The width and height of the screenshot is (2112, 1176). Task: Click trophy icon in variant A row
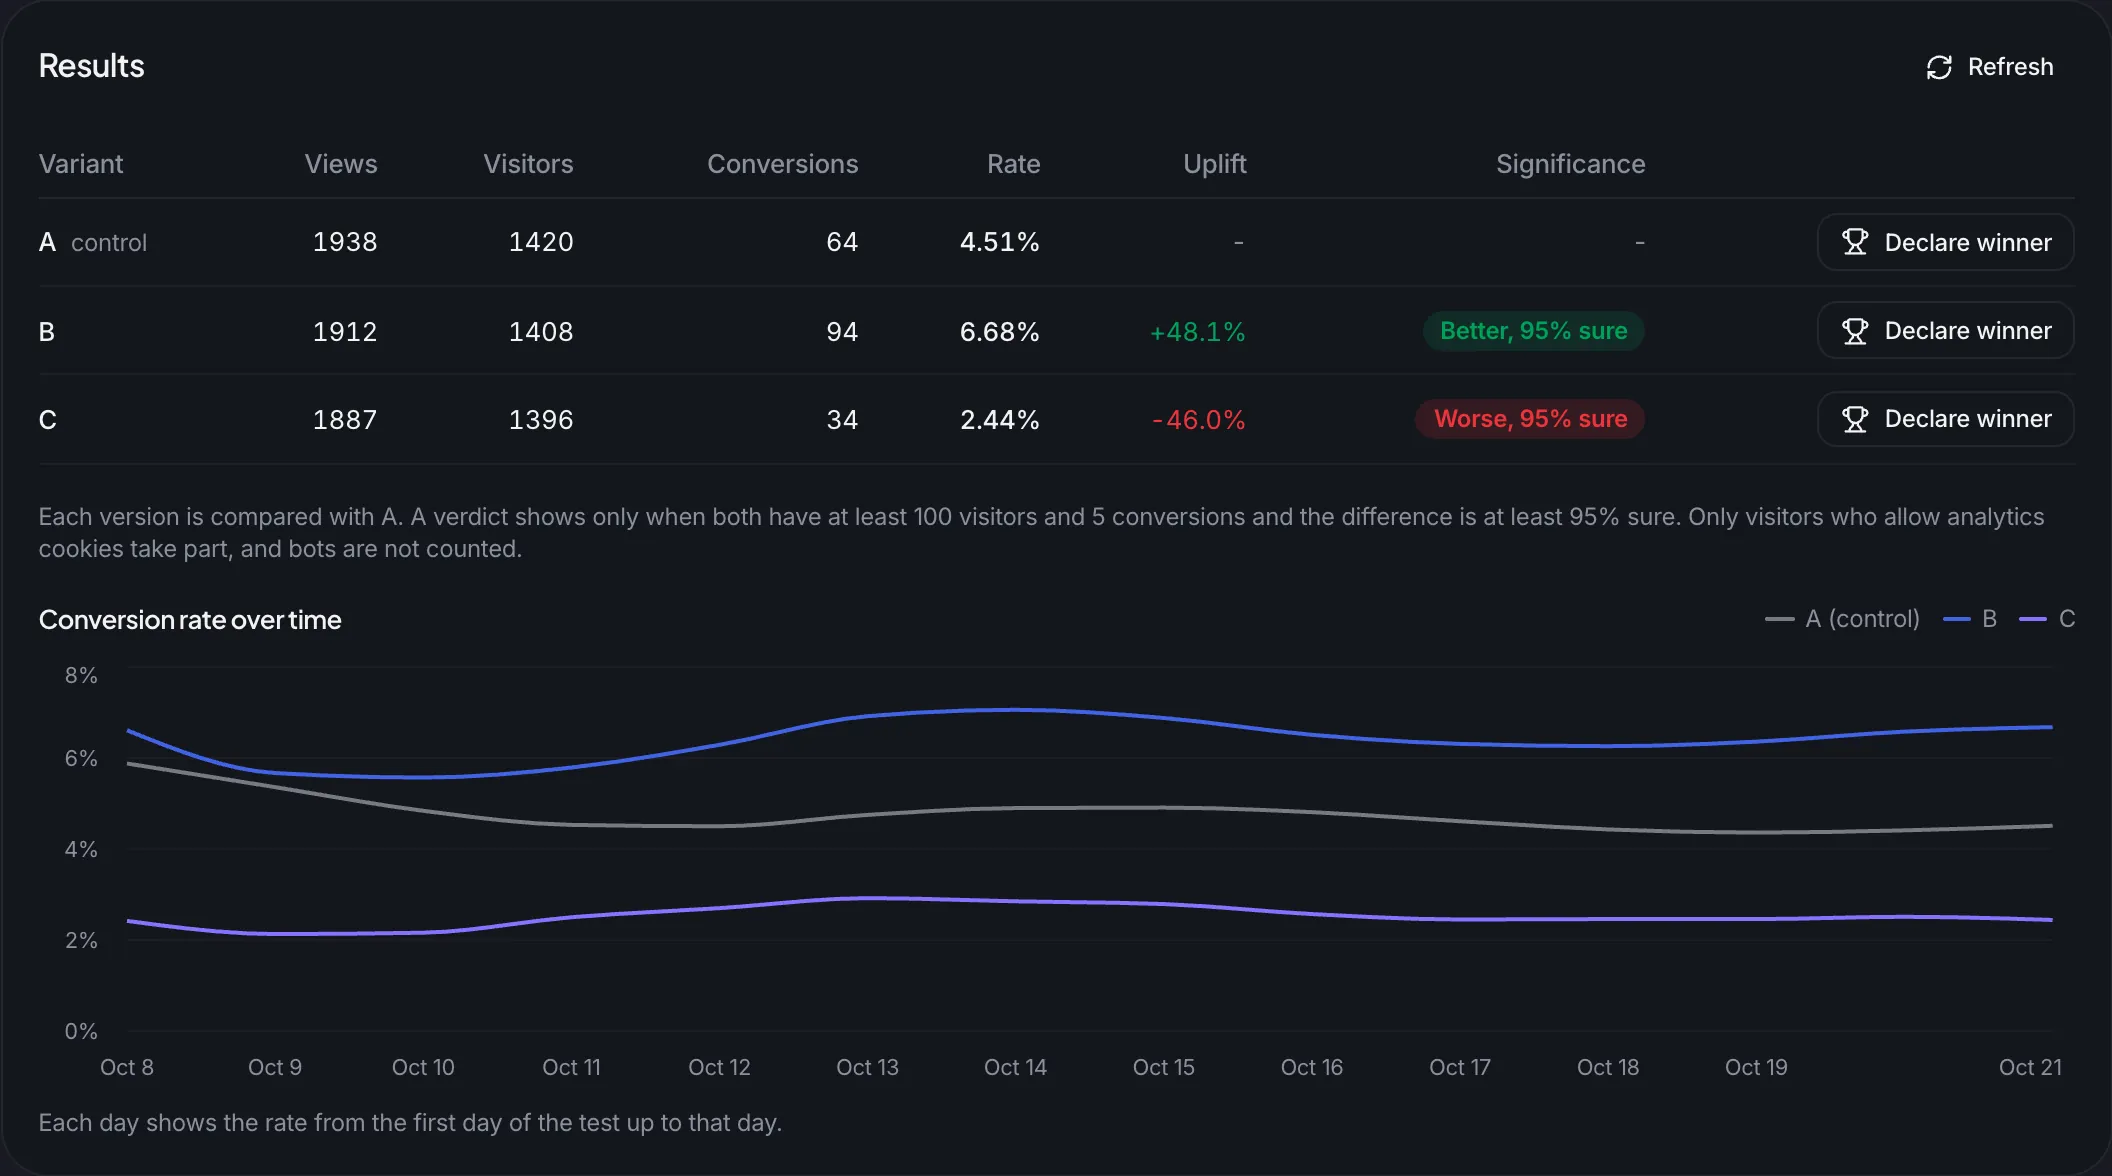[x=1855, y=242]
